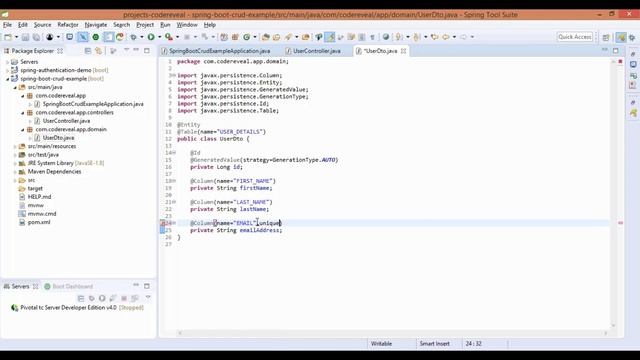This screenshot has height=360, width=640.
Task: Click on "private String emailAddress;" code line
Action: point(236,230)
